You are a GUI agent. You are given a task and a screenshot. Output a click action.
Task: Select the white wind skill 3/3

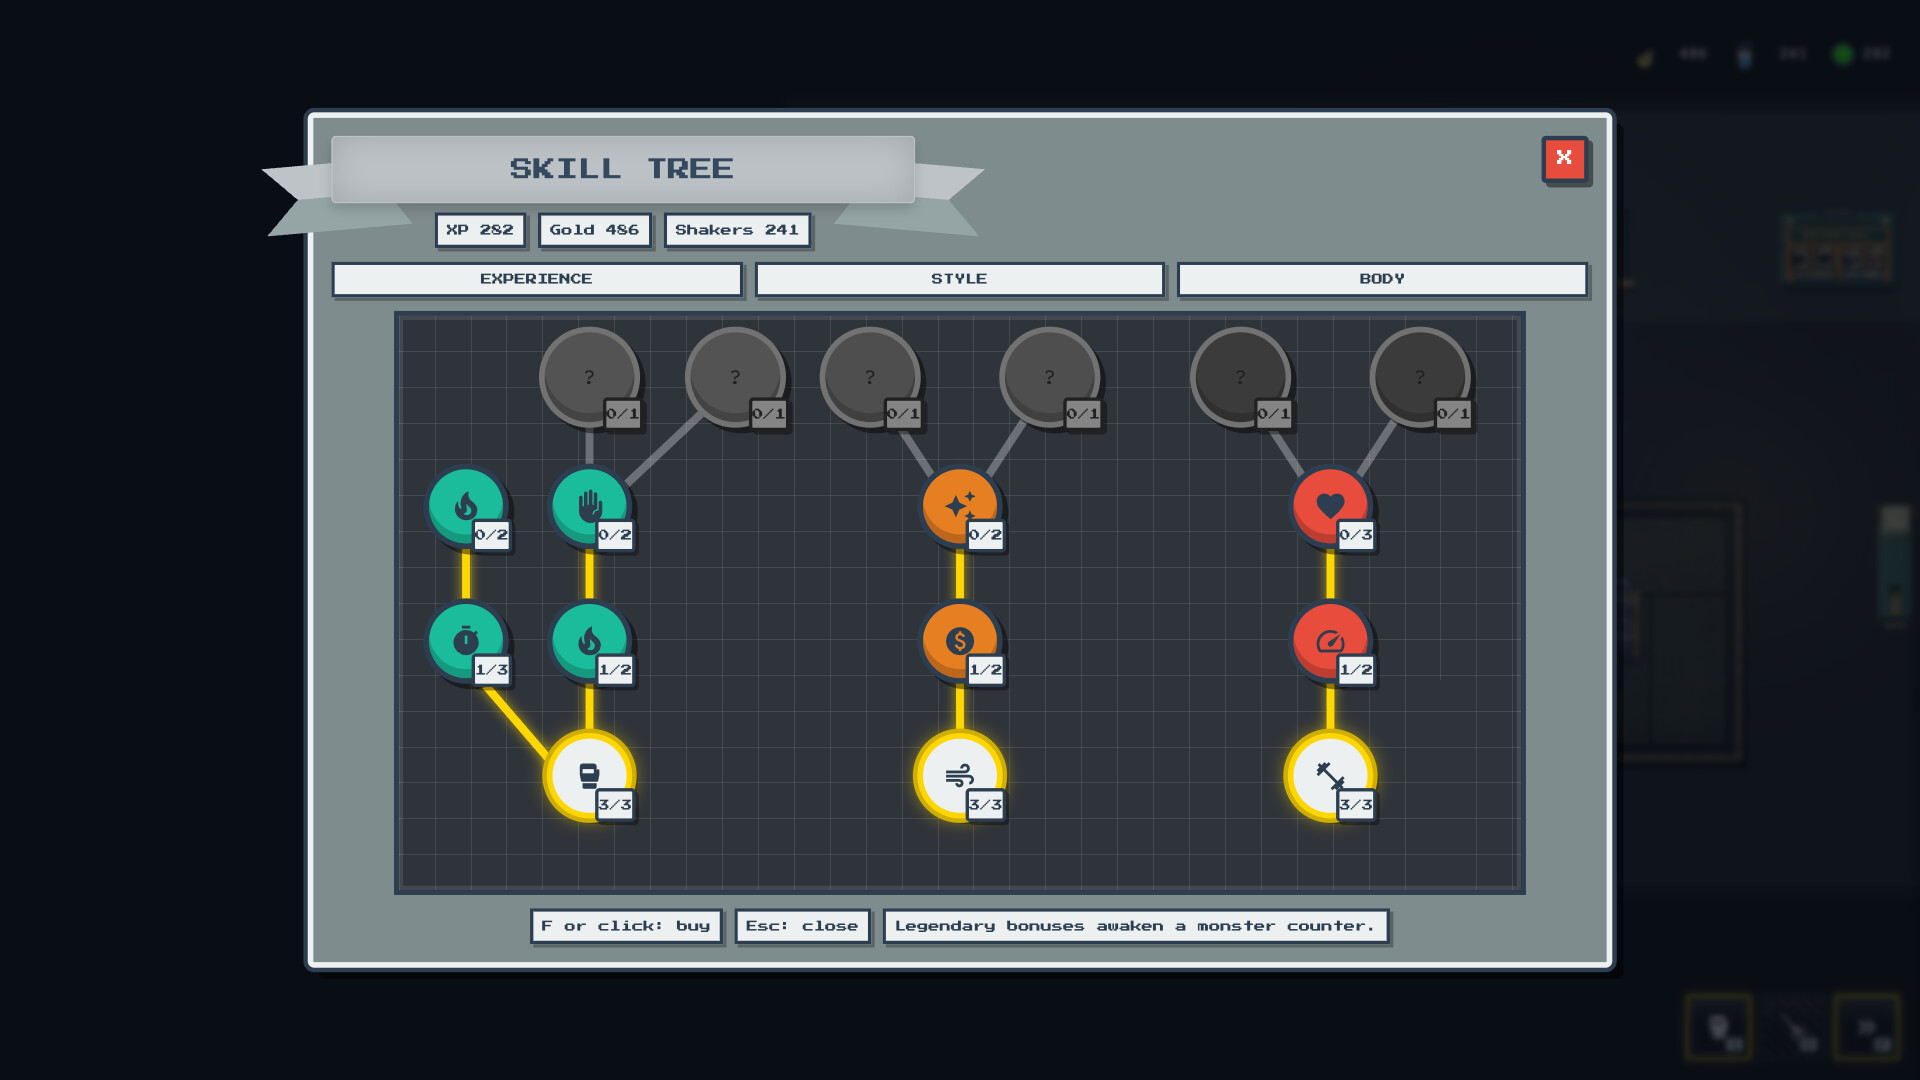click(960, 776)
